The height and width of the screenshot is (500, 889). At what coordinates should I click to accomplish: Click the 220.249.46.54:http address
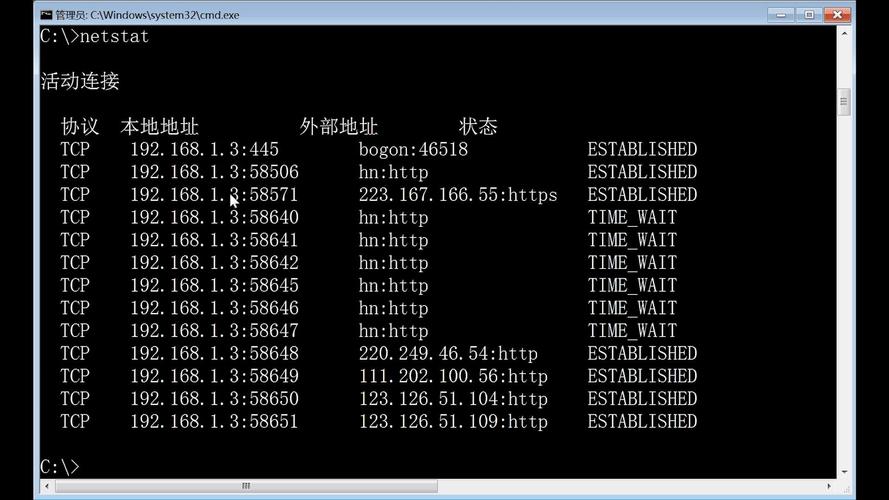click(448, 354)
